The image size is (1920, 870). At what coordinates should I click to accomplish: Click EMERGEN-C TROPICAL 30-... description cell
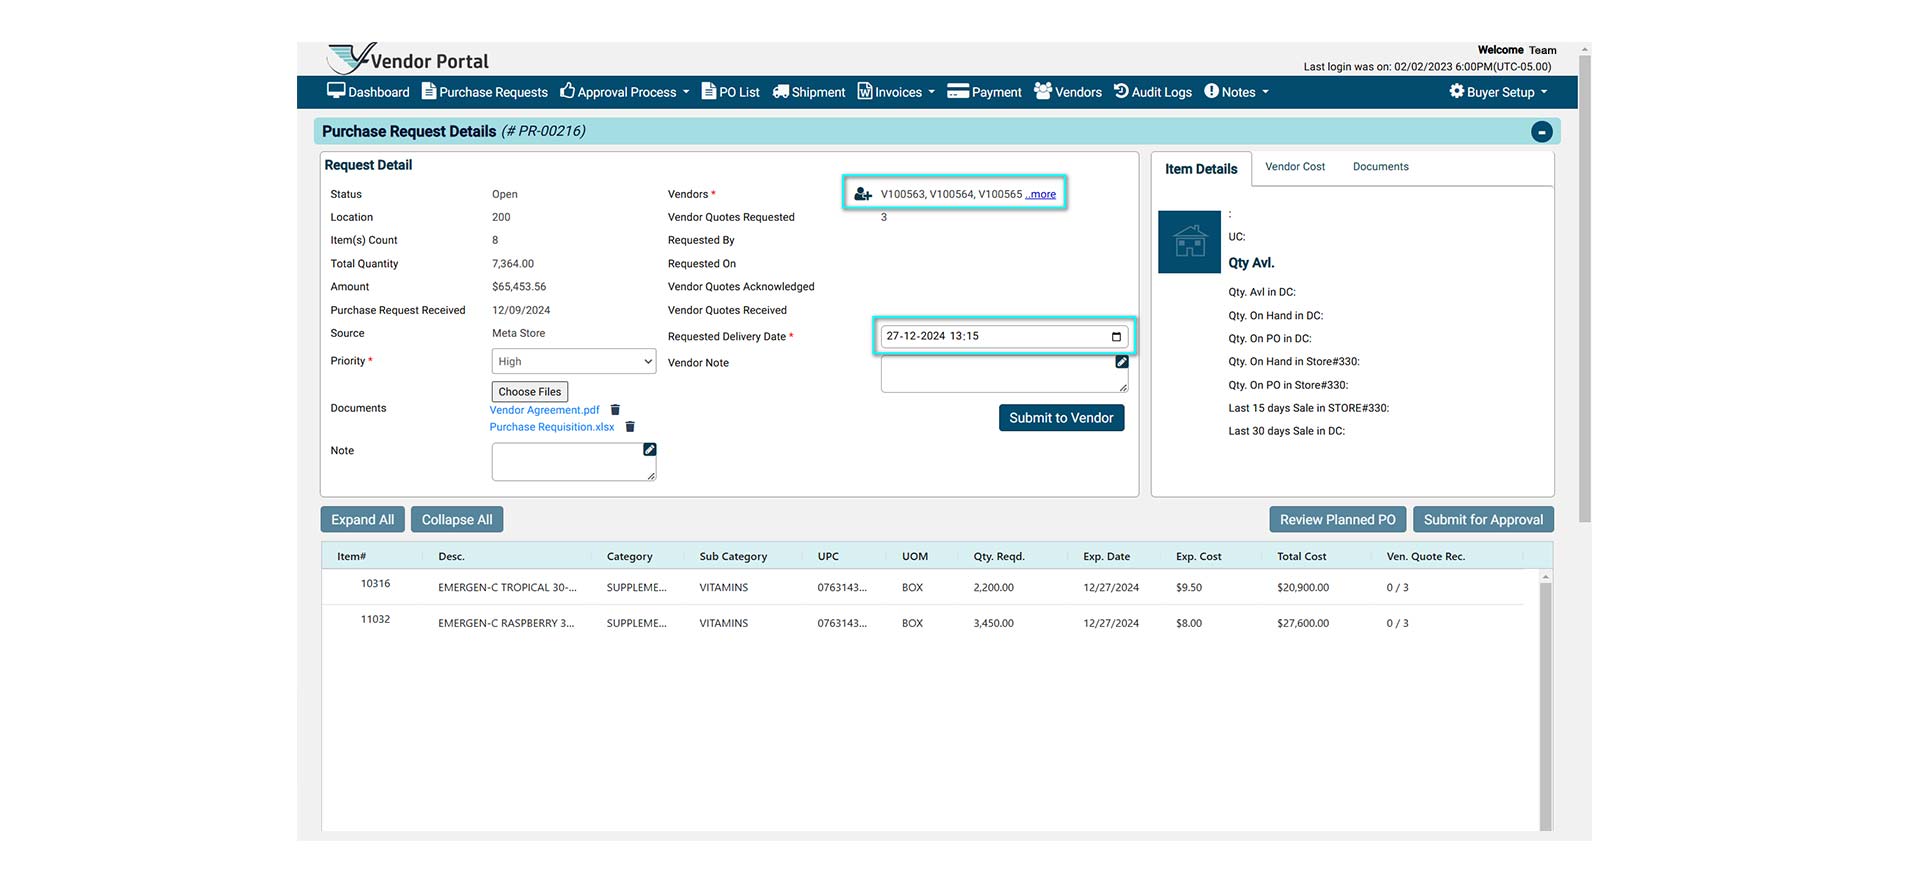507,588
